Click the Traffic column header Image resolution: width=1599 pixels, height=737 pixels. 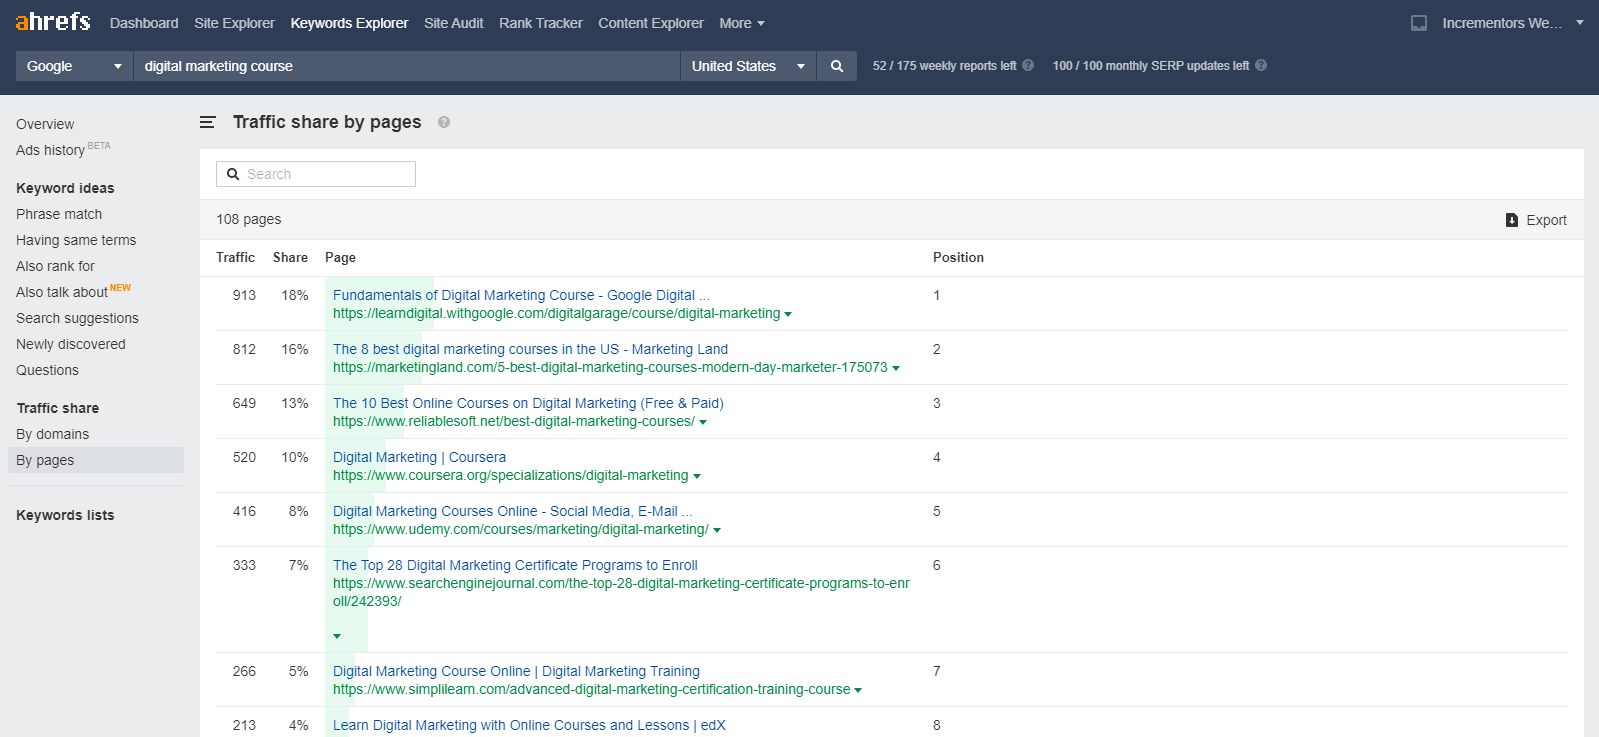pos(235,257)
